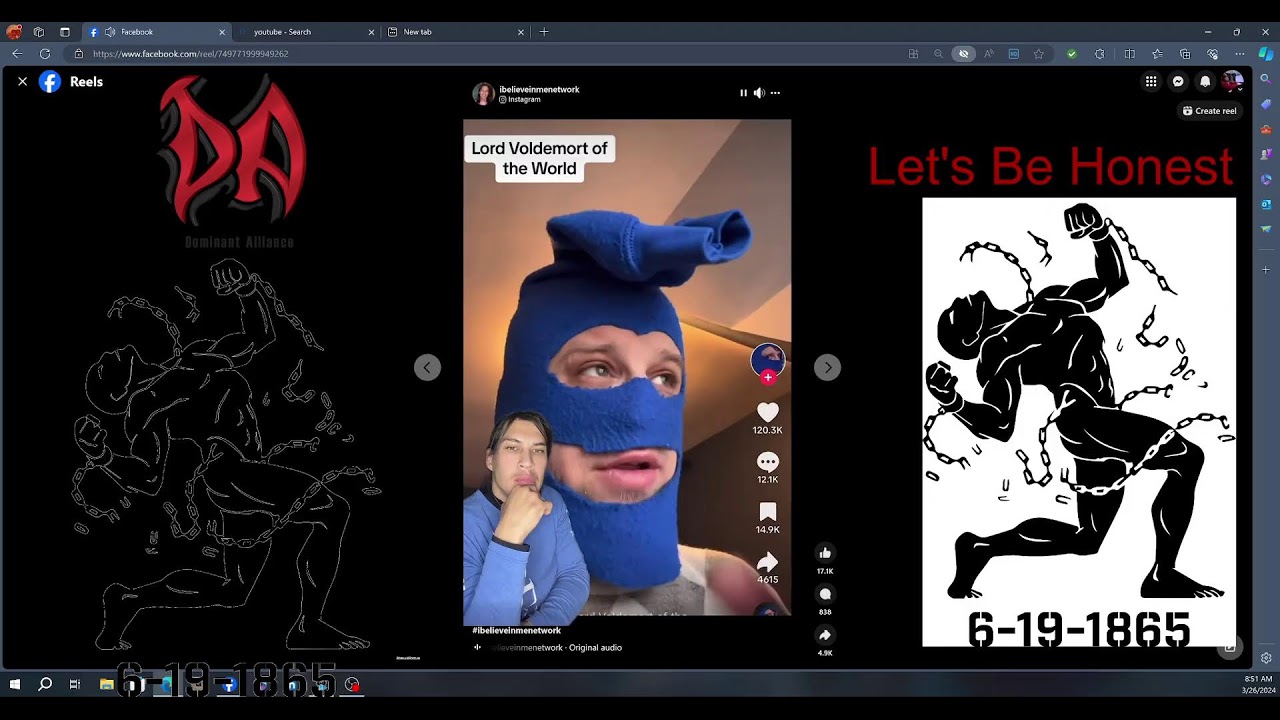
Task: Open Edge sidebar shopping tag icon
Action: [1266, 104]
